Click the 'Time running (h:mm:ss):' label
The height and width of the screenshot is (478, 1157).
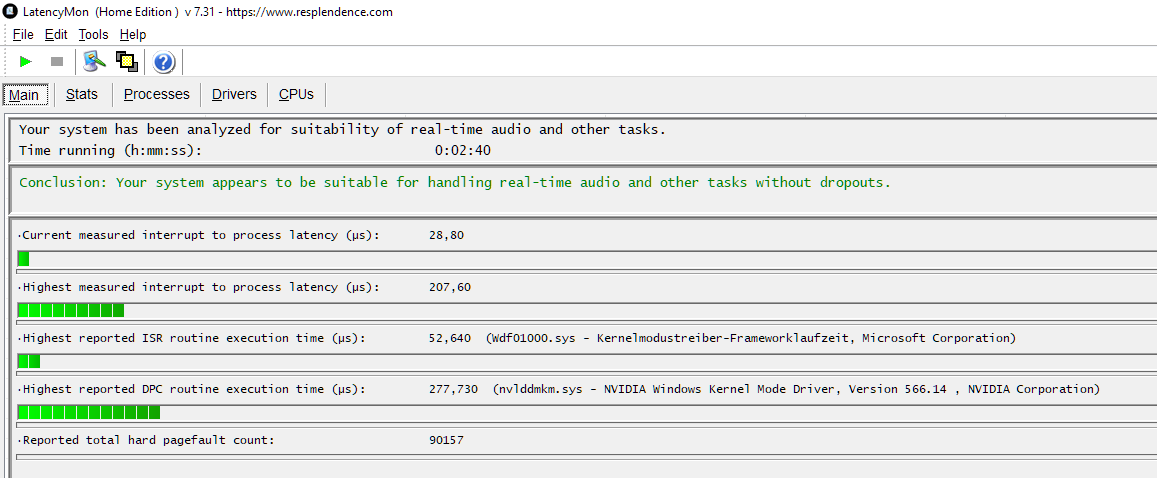(110, 150)
